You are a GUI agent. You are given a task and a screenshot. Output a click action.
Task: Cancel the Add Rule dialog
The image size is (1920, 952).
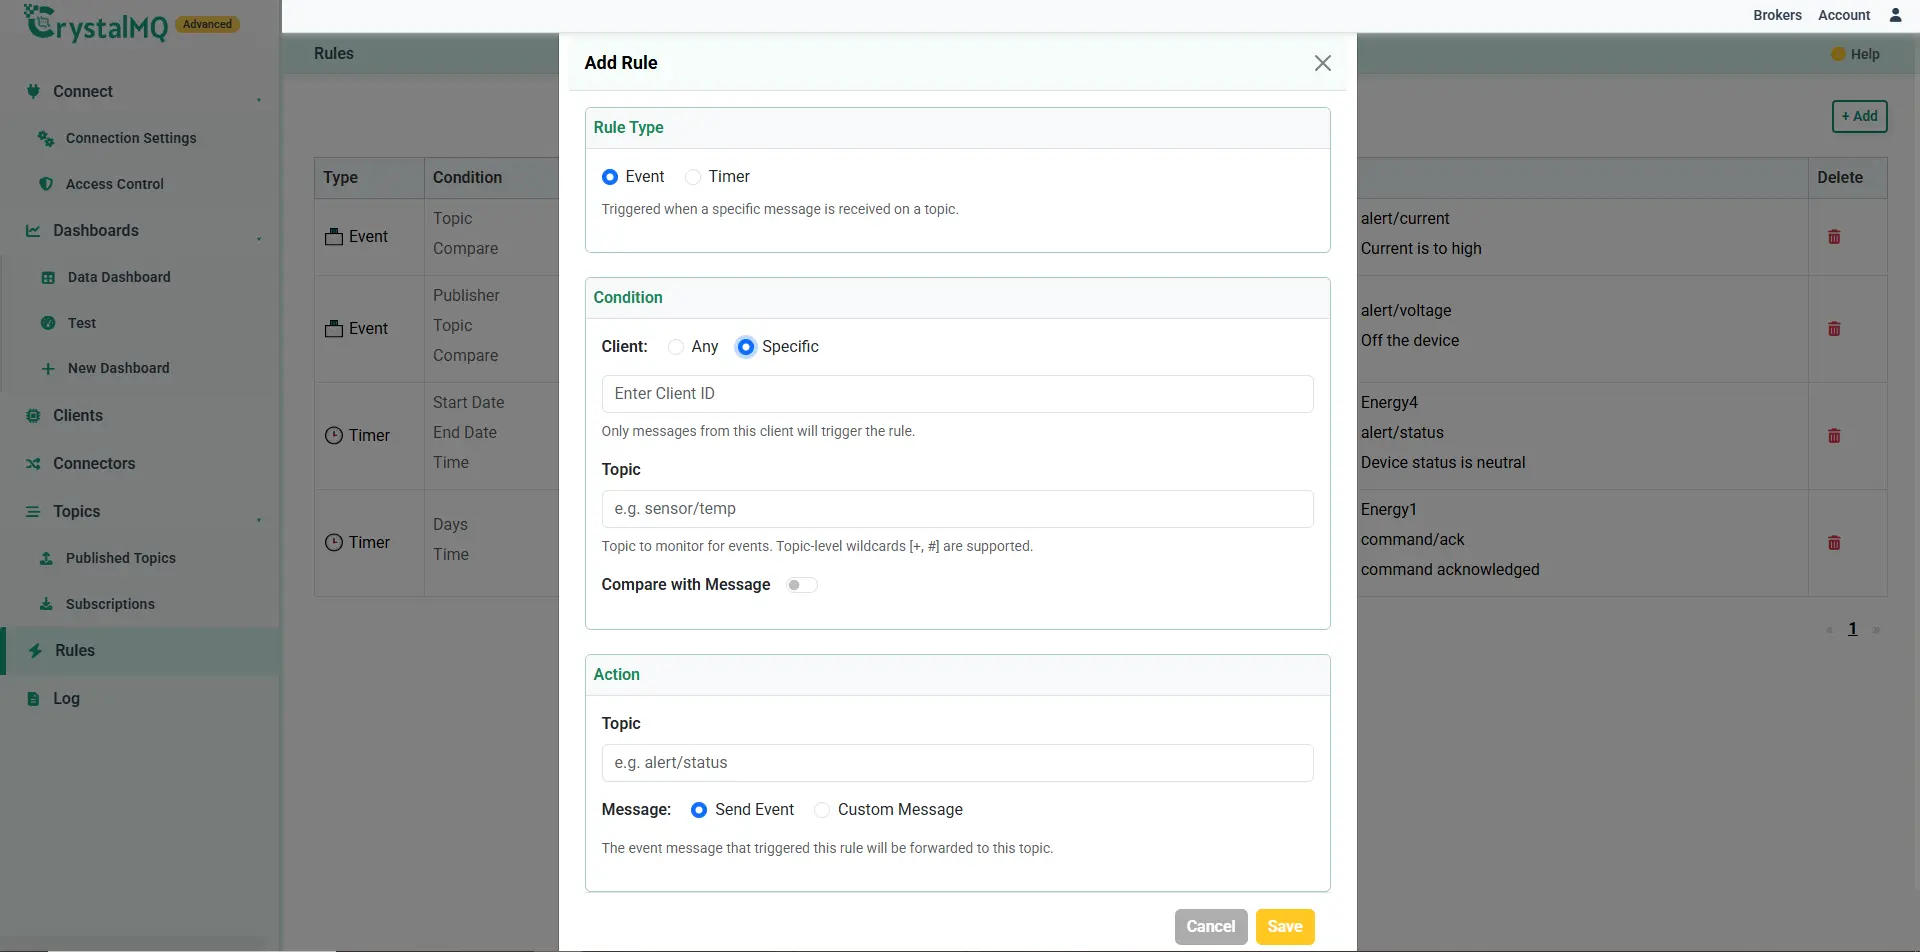coord(1211,926)
